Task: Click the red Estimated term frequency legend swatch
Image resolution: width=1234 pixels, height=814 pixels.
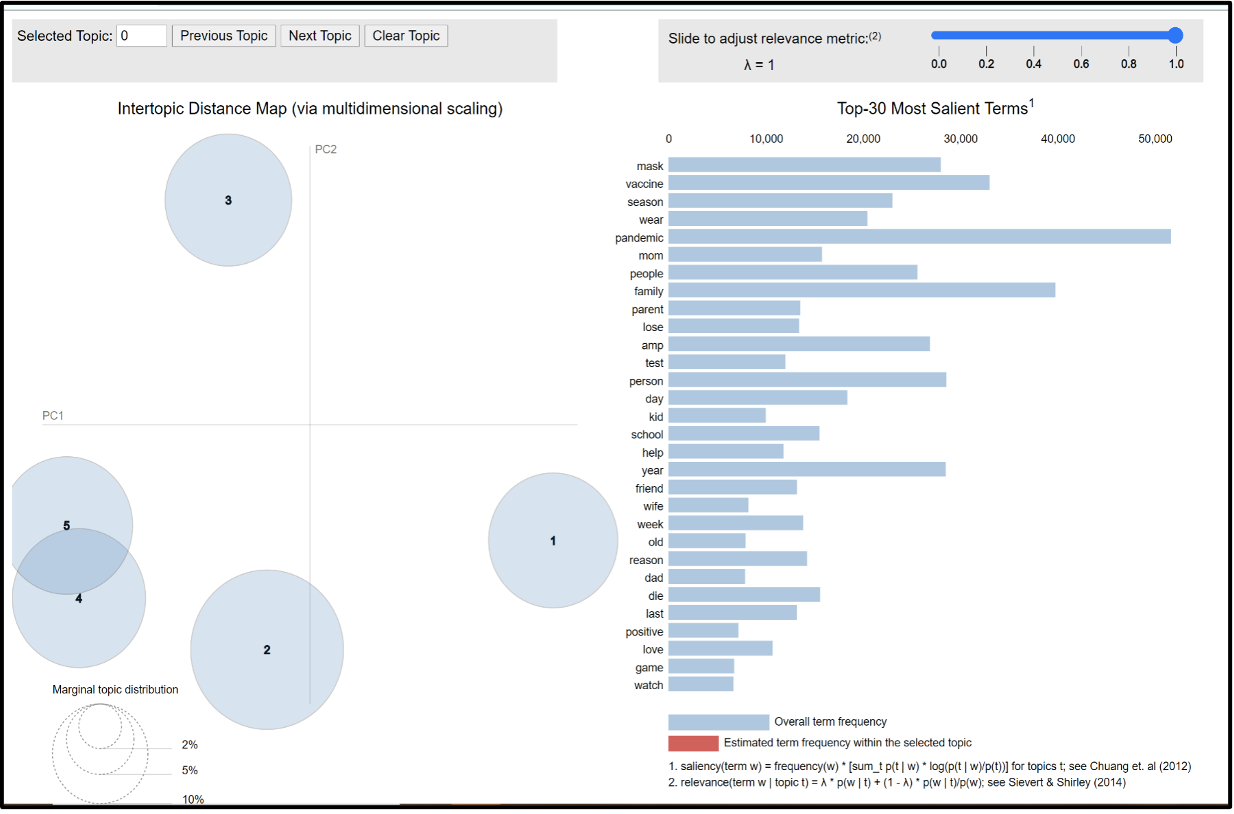Action: click(x=693, y=743)
